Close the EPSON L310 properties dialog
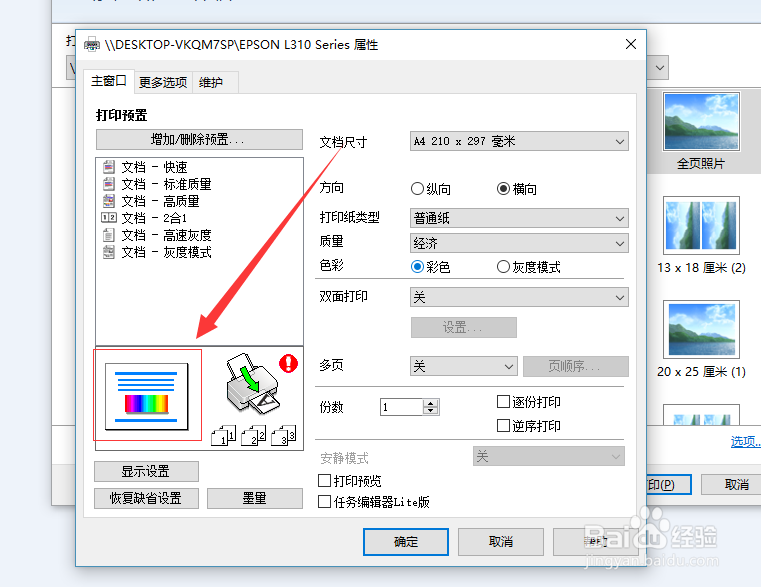 631,44
